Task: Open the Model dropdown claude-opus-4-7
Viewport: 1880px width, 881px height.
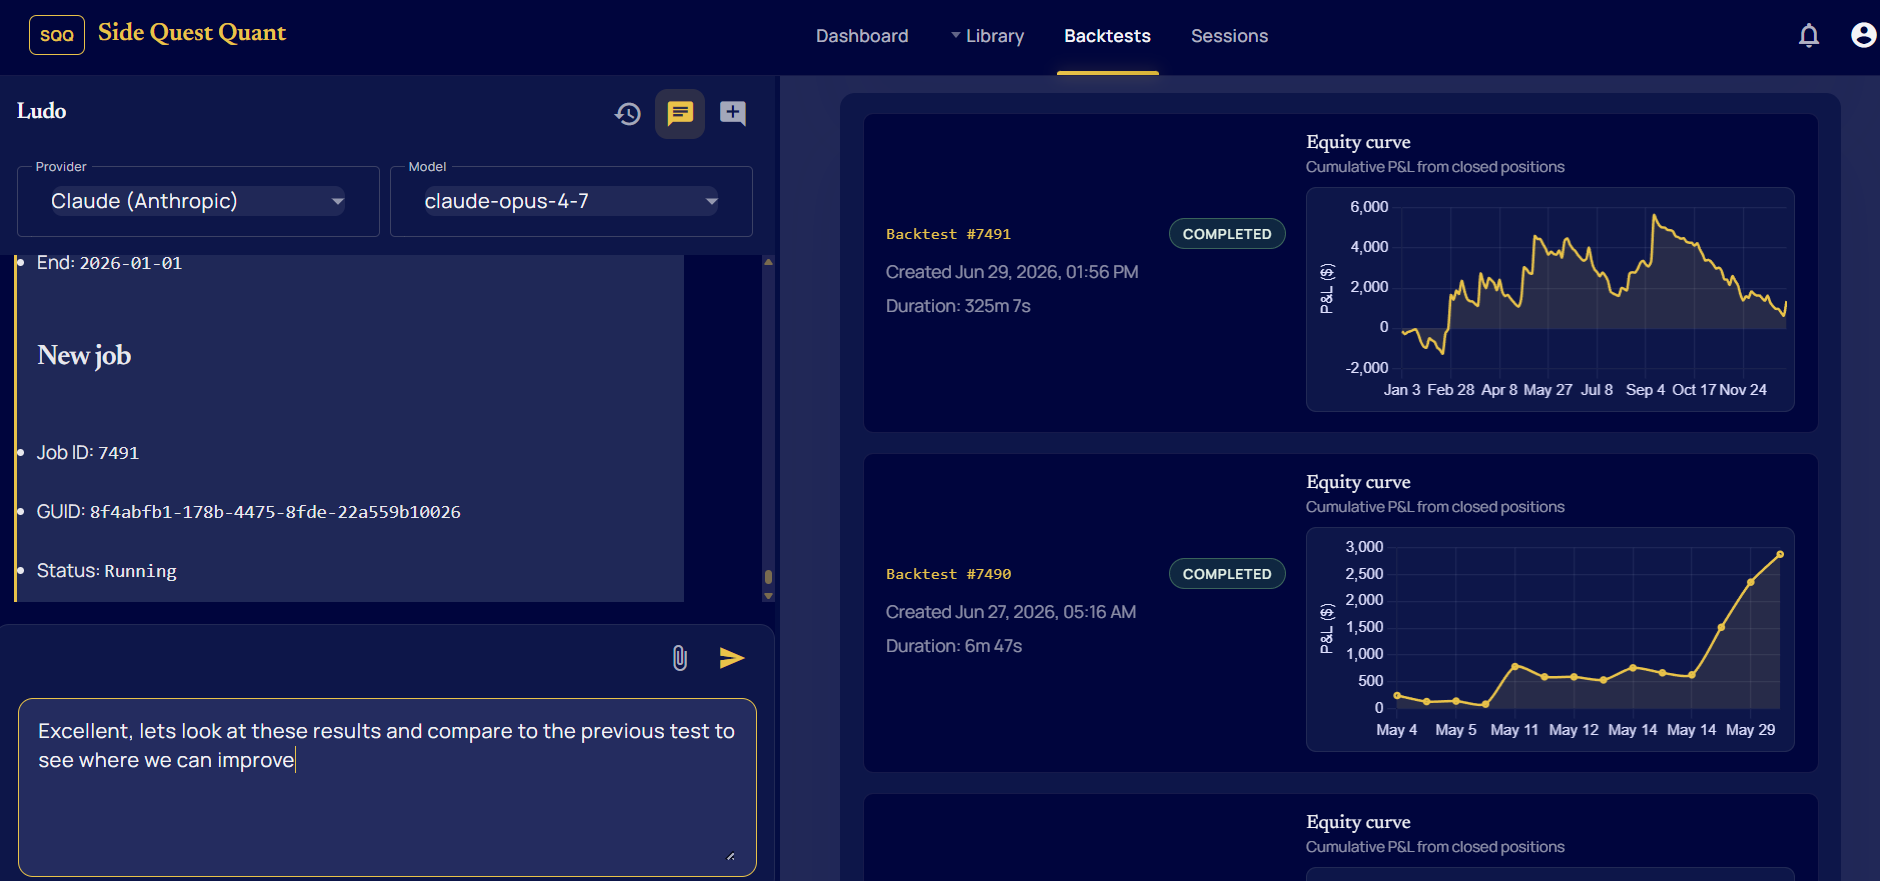Action: click(x=571, y=201)
